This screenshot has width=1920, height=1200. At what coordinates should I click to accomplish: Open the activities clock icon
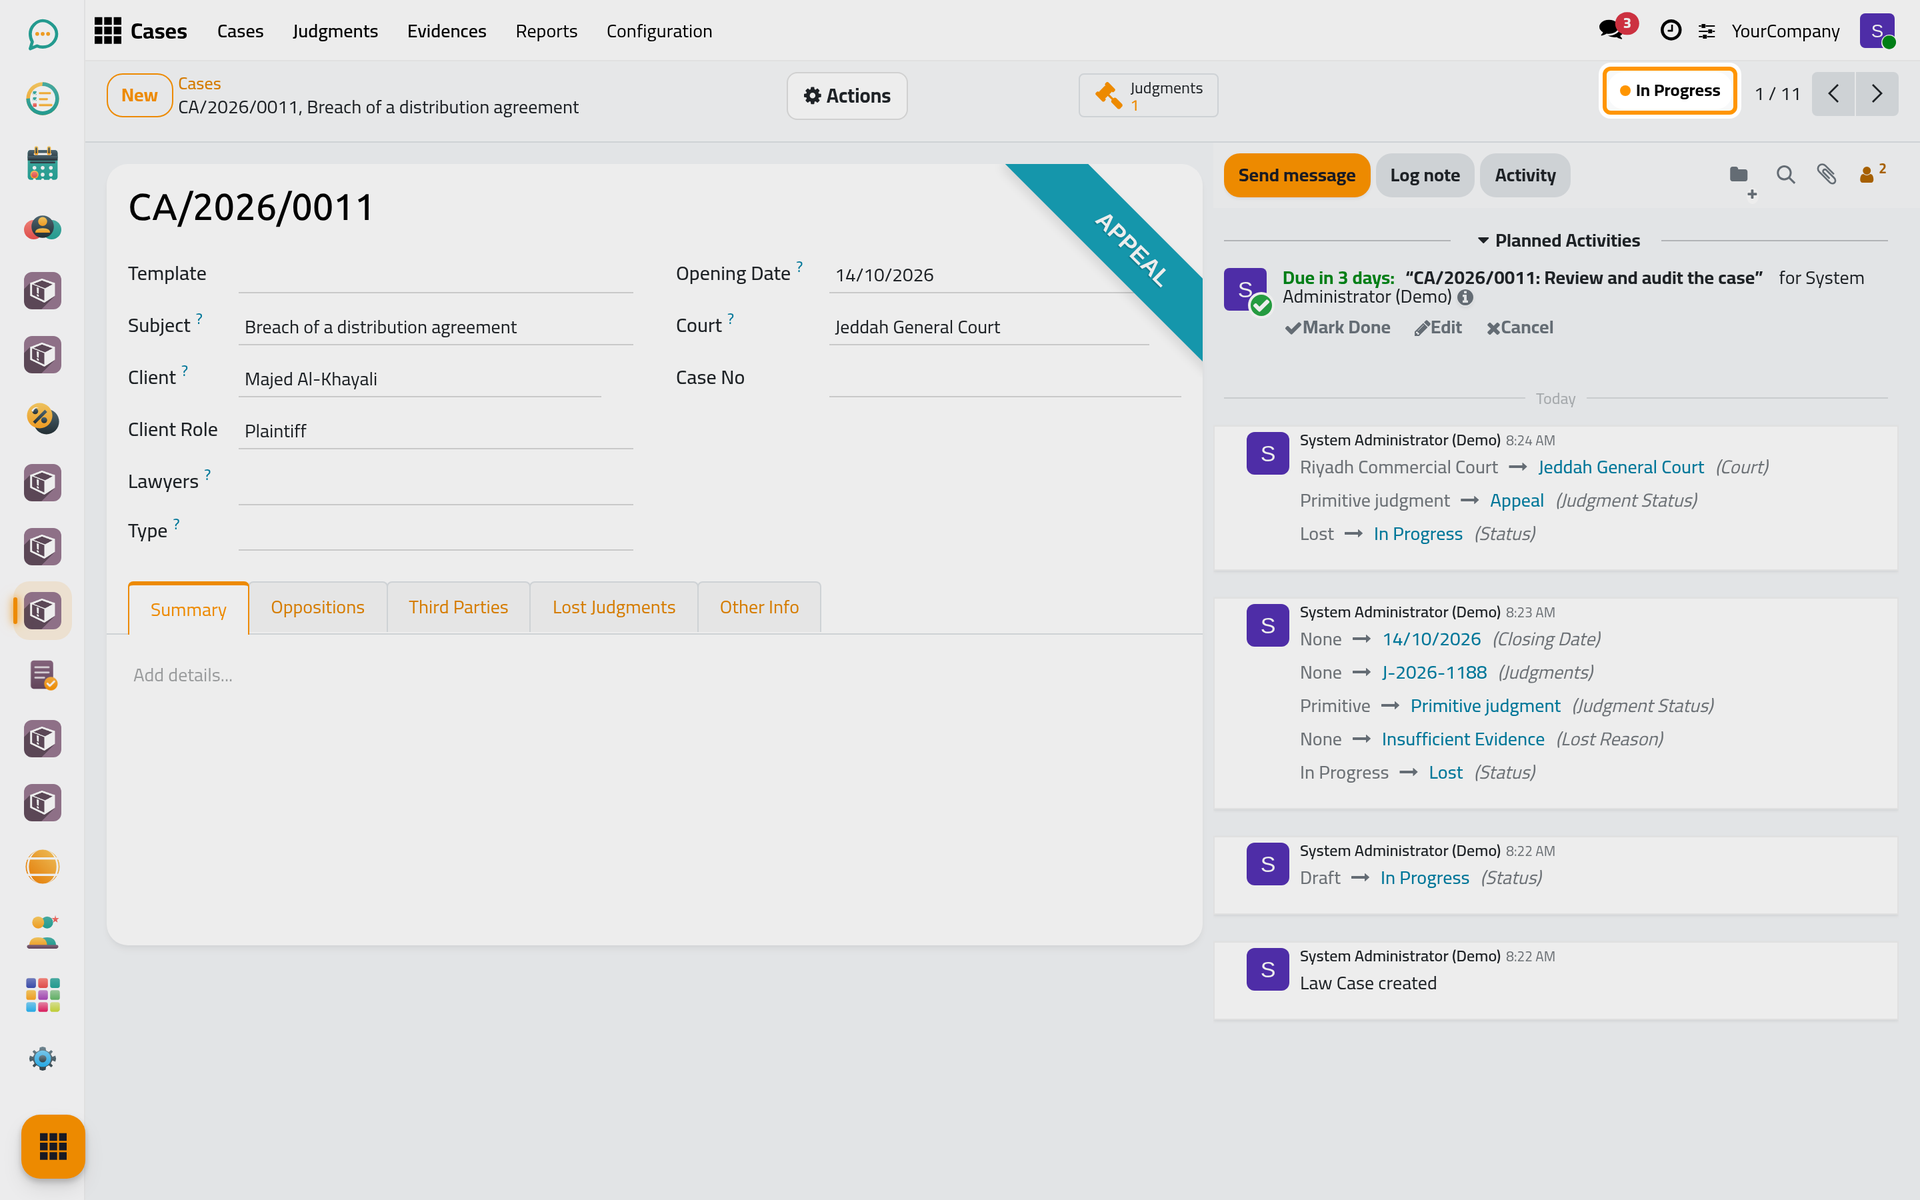click(1670, 31)
